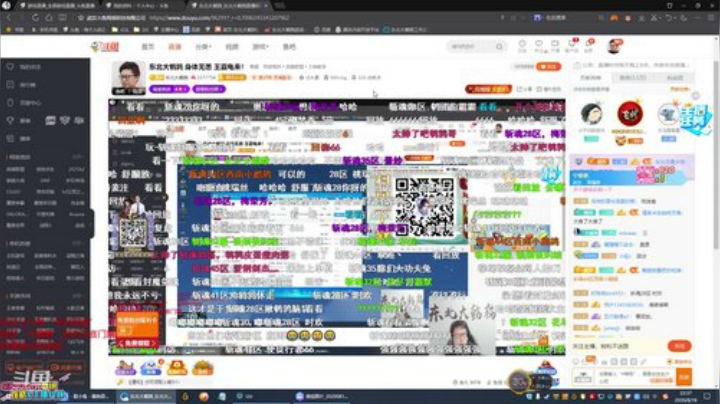Screen dimensions: 720x404
Task: Open the SS bookmarks folder
Action: click(x=141, y=29)
